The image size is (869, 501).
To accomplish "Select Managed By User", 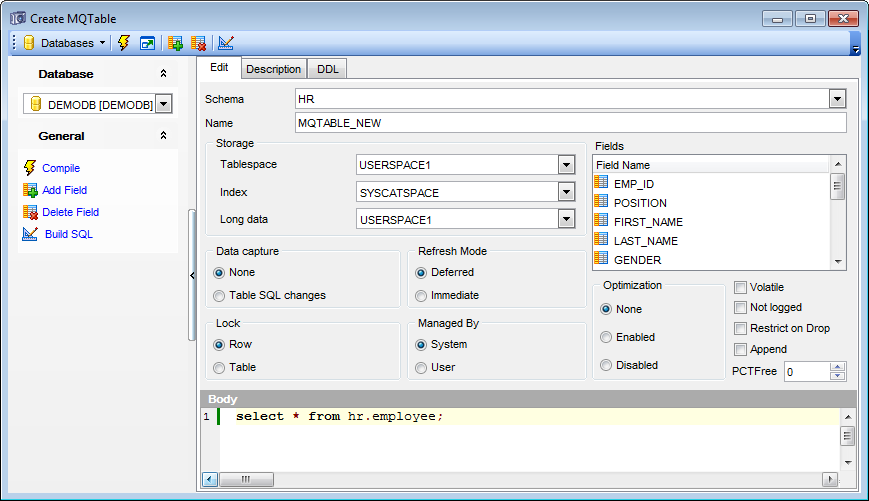I will (421, 367).
